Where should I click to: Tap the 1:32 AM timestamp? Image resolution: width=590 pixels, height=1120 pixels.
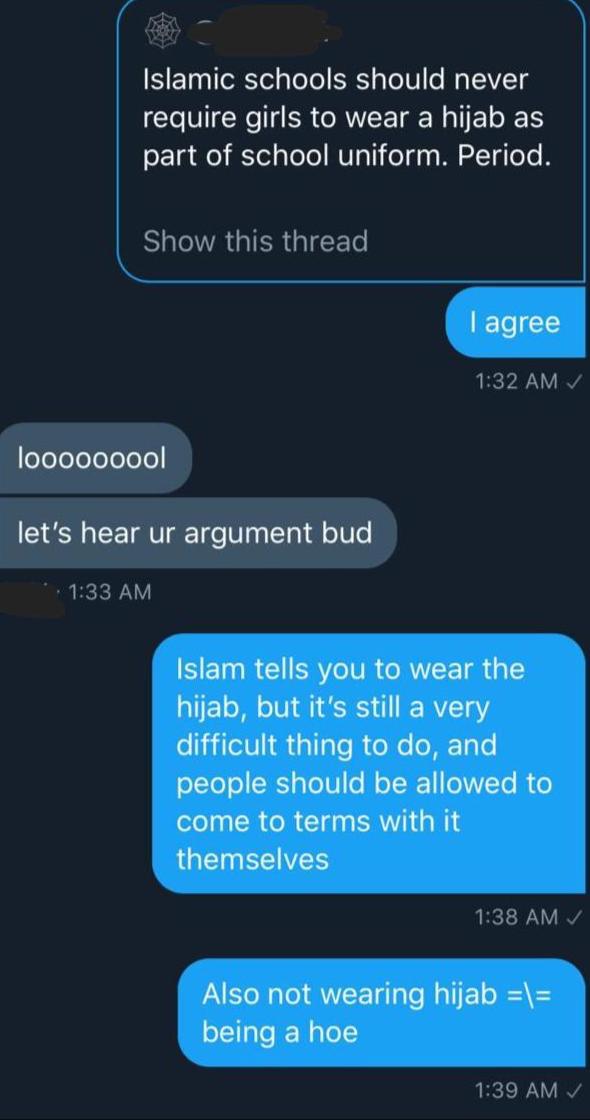(516, 381)
